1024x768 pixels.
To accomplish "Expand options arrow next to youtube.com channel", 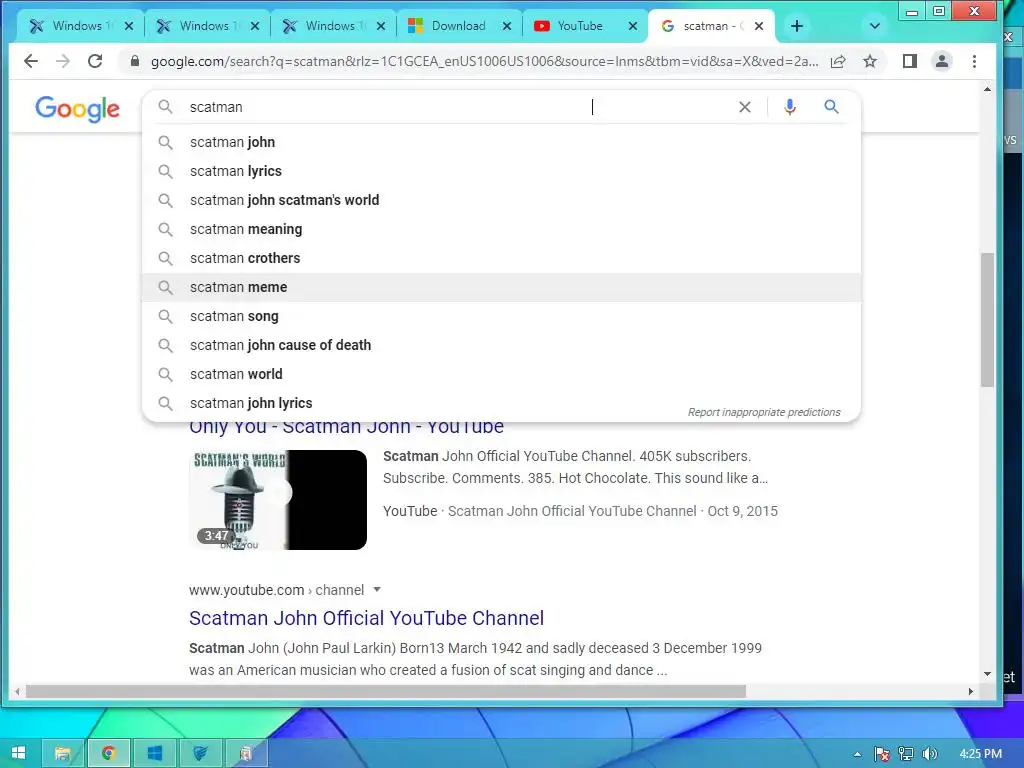I will pos(377,590).
